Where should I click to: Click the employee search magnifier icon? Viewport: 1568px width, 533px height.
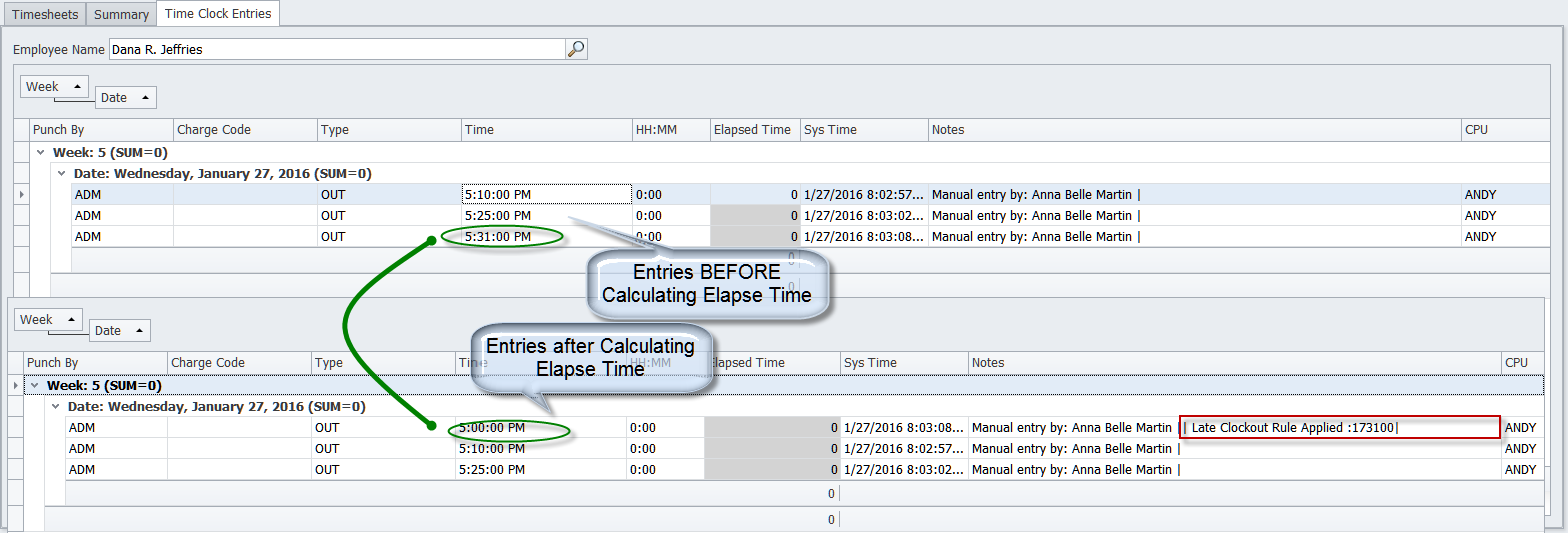(576, 49)
